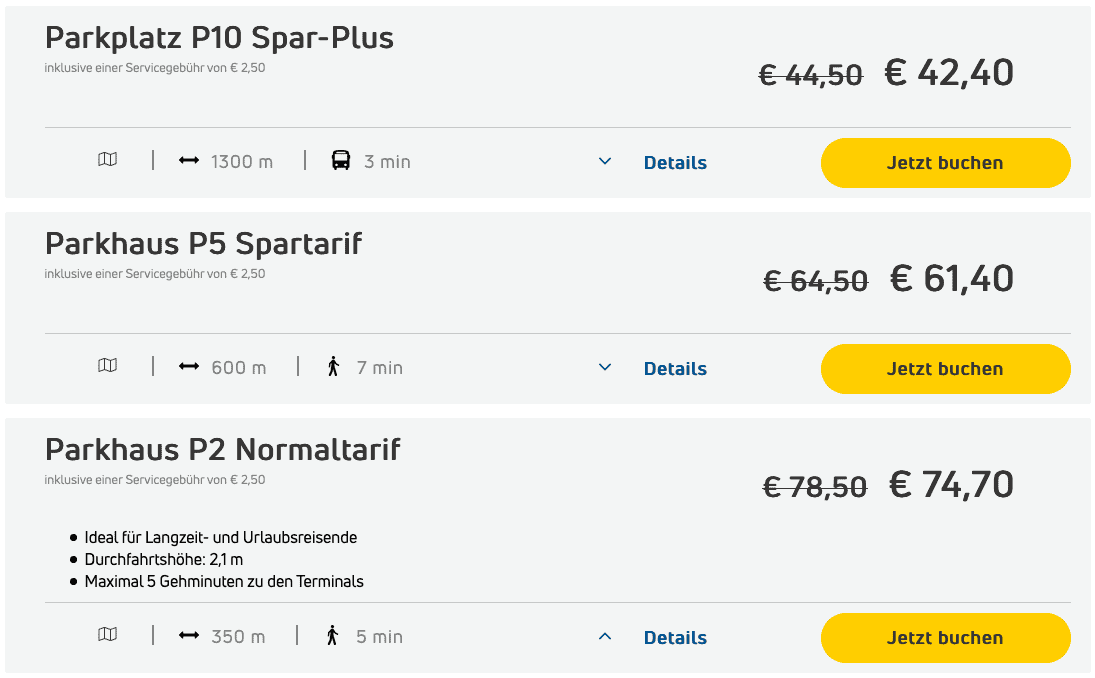The width and height of the screenshot is (1095, 678).
Task: Expand details chevron for Parkplatz P10 Spar-Plus
Action: [605, 162]
